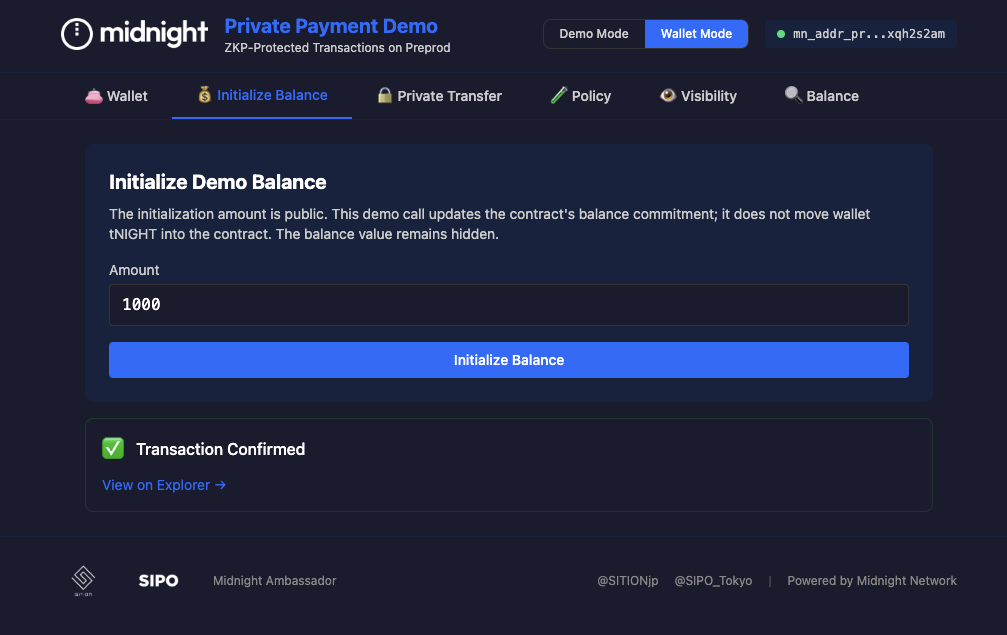Click the blue Initialize Balance button

click(x=509, y=360)
